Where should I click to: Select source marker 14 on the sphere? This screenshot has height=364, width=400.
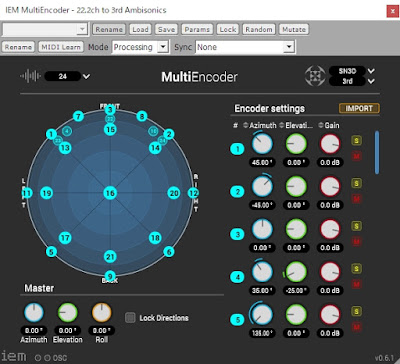pos(155,147)
